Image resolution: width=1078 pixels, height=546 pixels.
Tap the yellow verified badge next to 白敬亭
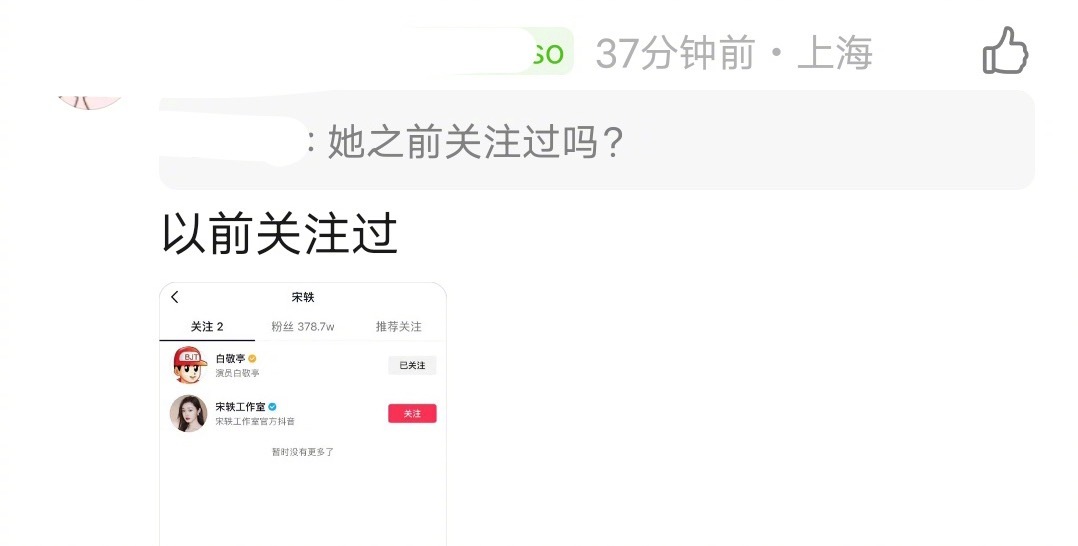pos(252,358)
